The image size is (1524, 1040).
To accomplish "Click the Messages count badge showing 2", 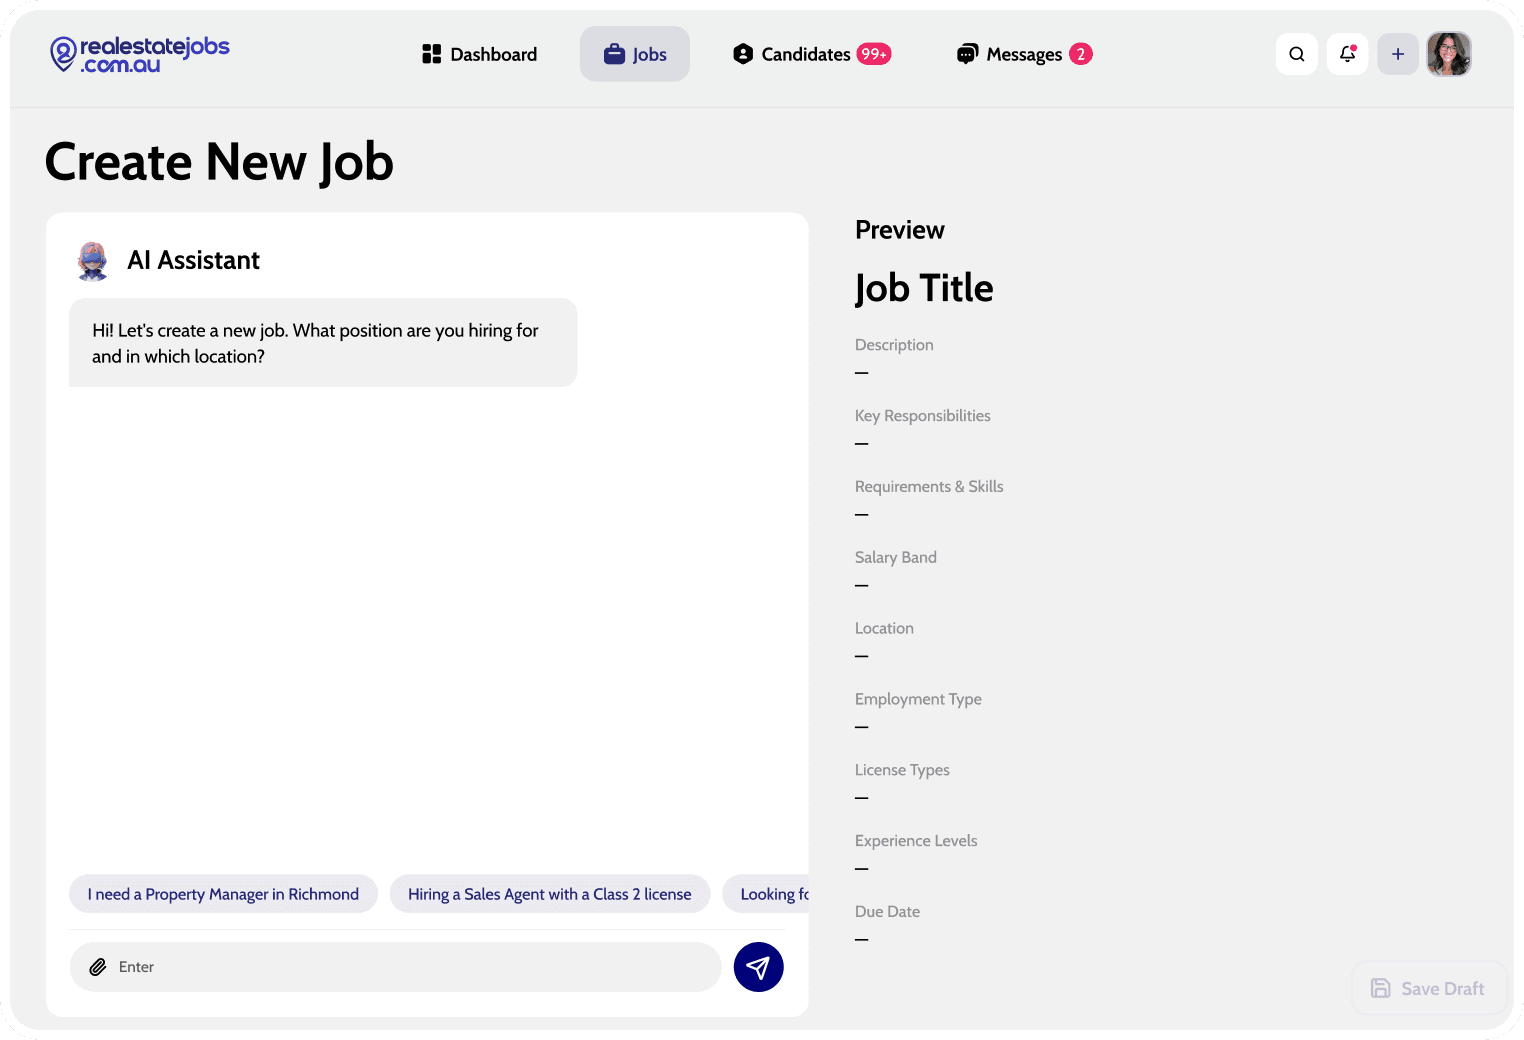I will (1080, 54).
